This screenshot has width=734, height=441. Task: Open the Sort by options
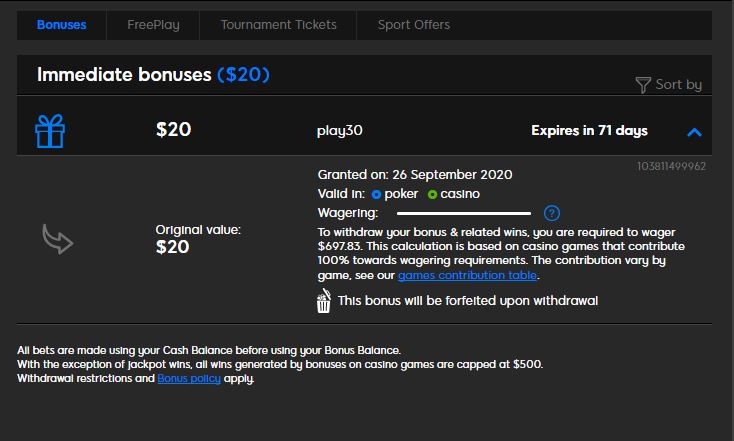[x=668, y=85]
